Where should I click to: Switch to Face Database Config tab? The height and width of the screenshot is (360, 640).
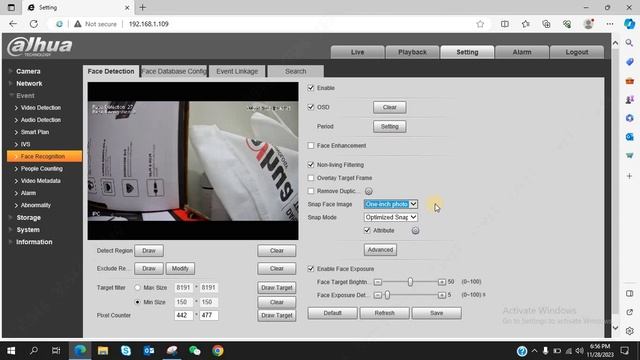tap(174, 71)
